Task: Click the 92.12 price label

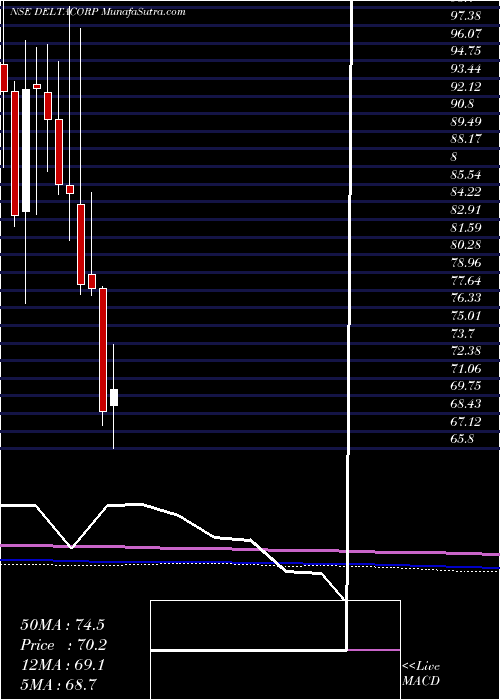Action: click(x=466, y=87)
